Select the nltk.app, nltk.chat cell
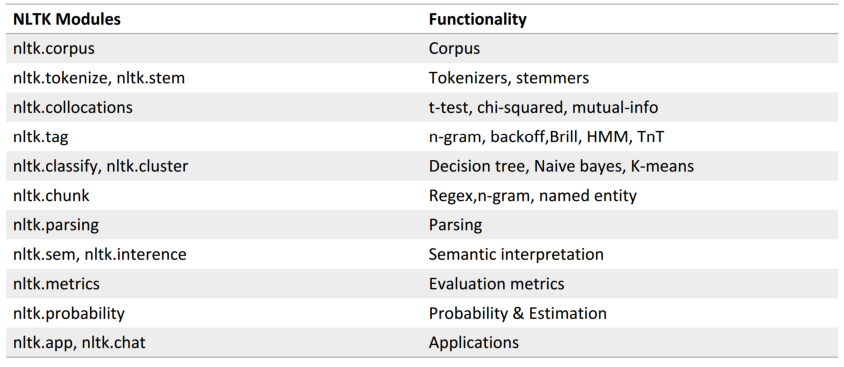This screenshot has height=367, width=844. (x=79, y=342)
